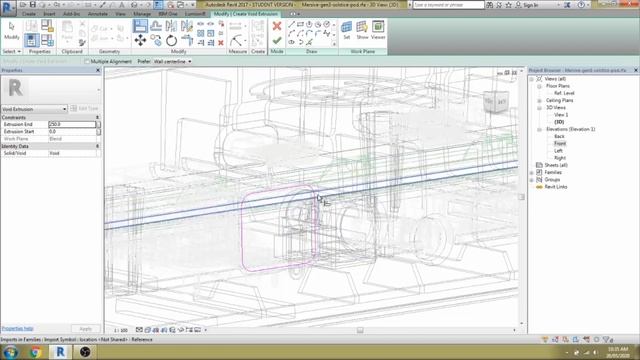The width and height of the screenshot is (640, 360).
Task: Collapse the Identity Data section
Action: (97, 146)
